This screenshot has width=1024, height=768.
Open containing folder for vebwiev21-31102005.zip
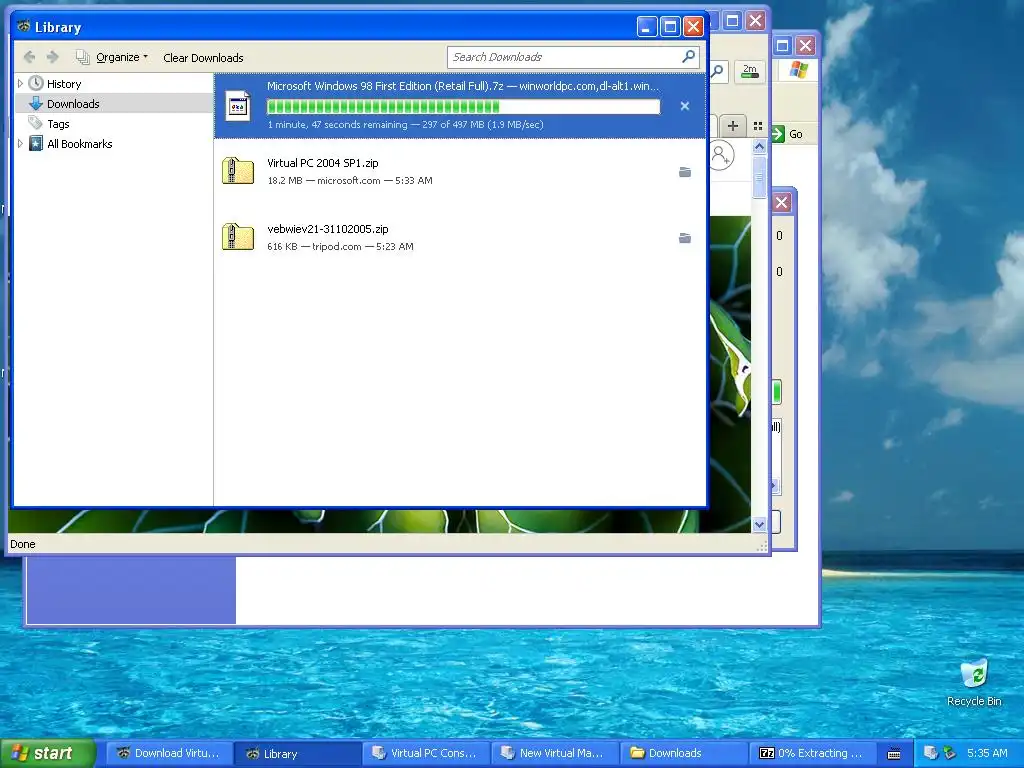pos(684,238)
